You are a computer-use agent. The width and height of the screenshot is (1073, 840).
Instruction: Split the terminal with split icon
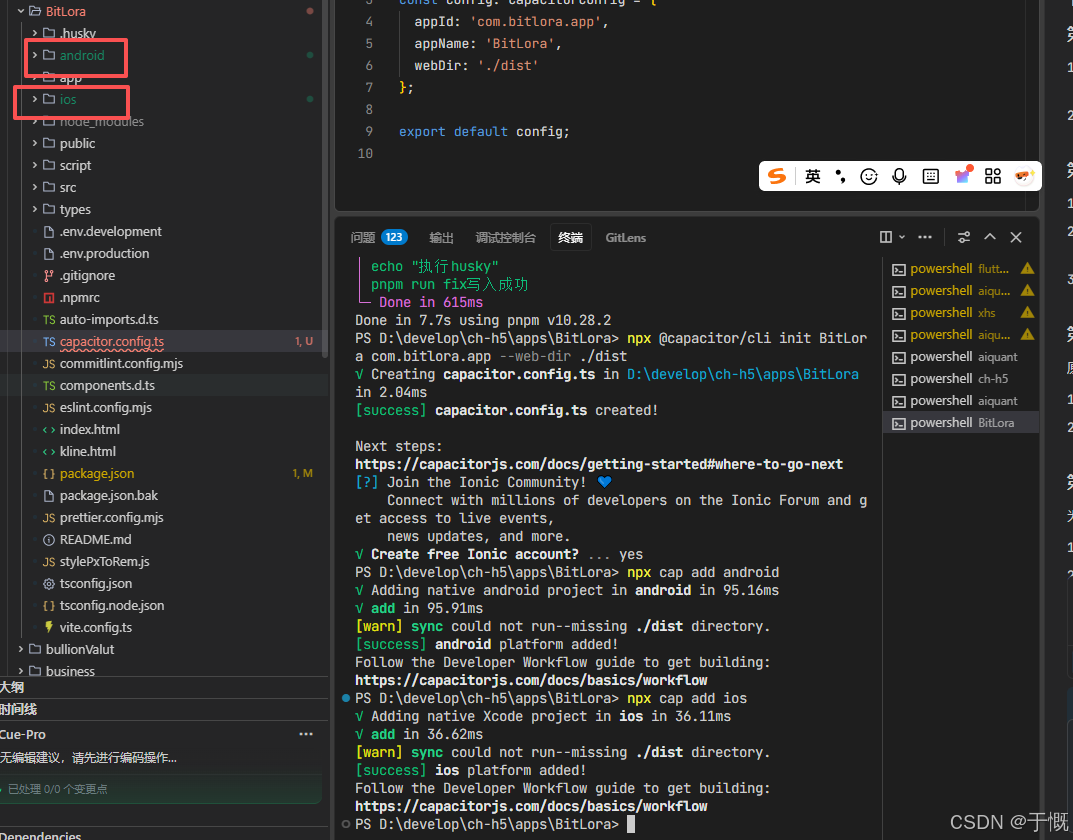pos(885,237)
